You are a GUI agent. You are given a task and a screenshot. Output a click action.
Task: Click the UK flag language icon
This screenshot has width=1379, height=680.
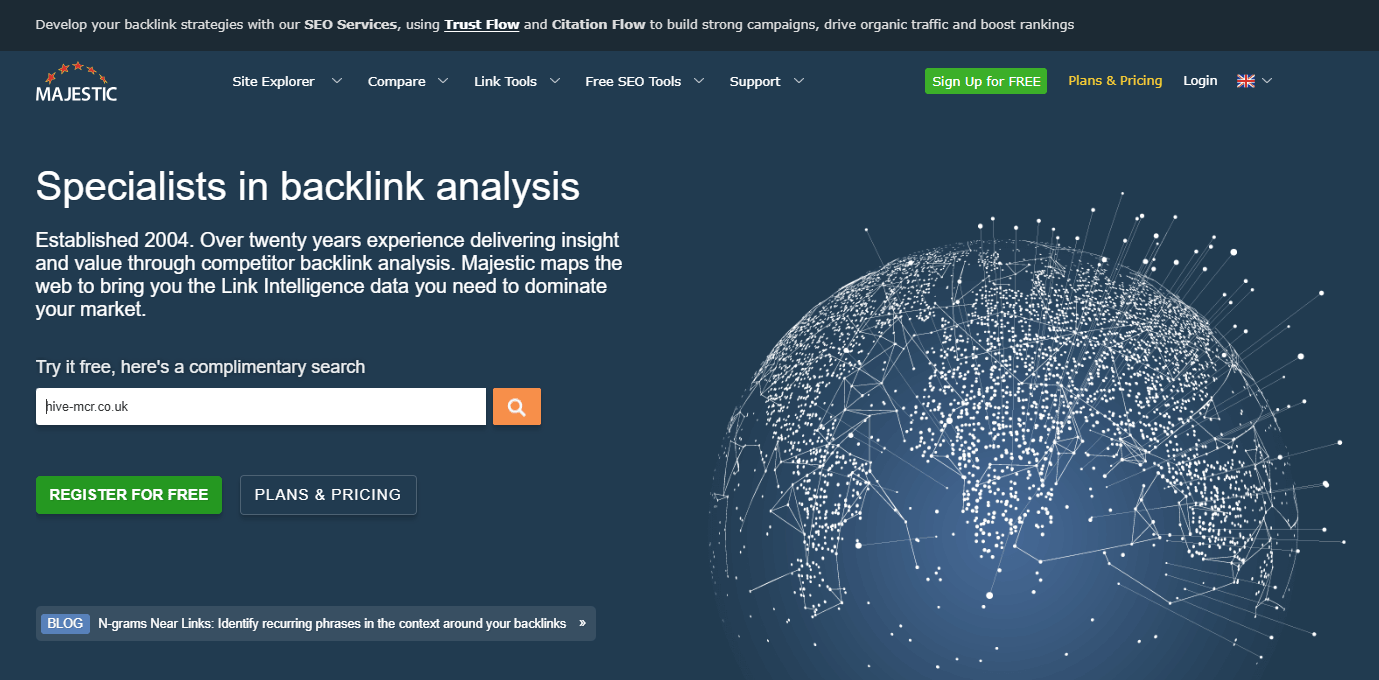click(1245, 81)
